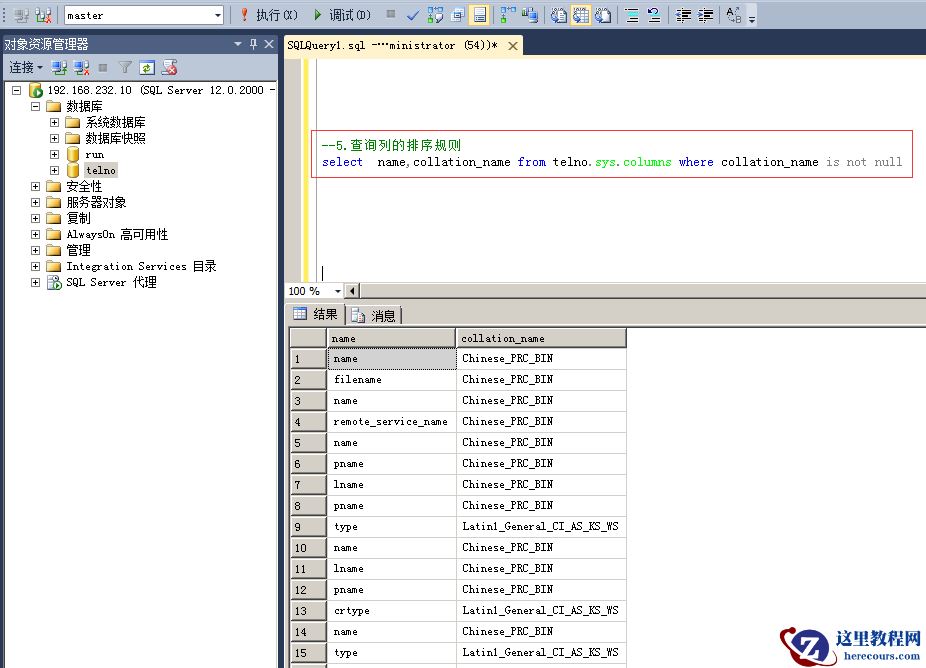Select the 服务器对象 tree item
The image size is (926, 668).
tap(96, 203)
